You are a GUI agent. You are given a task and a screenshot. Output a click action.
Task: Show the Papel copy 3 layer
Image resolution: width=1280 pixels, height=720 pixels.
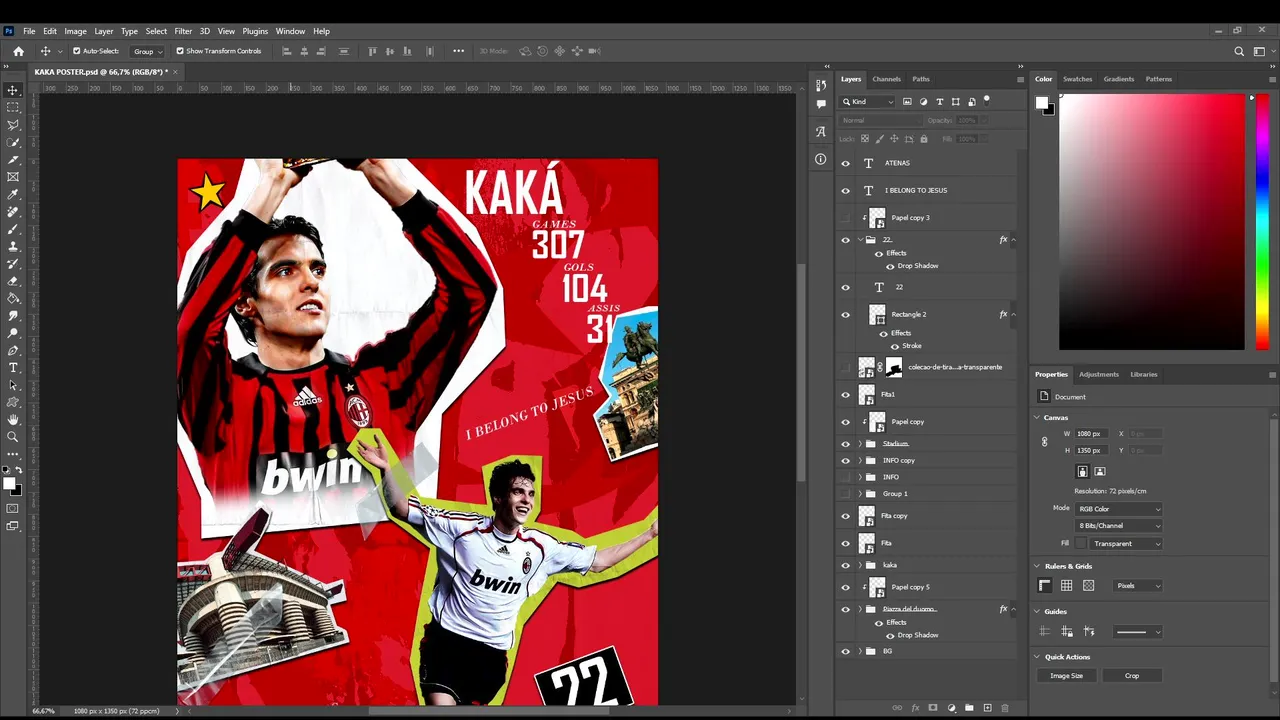[x=846, y=217]
